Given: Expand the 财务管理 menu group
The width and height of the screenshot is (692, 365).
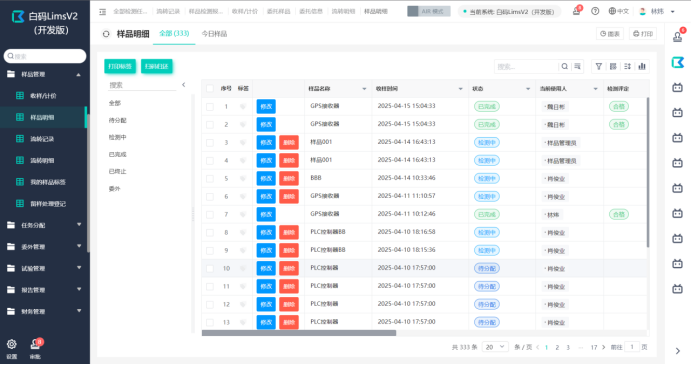Looking at the screenshot, I should (x=44, y=312).
